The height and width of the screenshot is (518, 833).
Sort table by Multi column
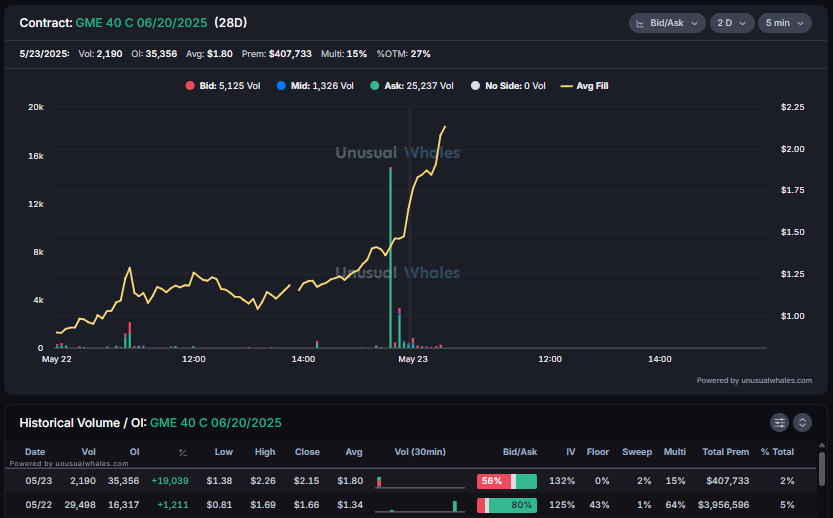click(x=675, y=452)
